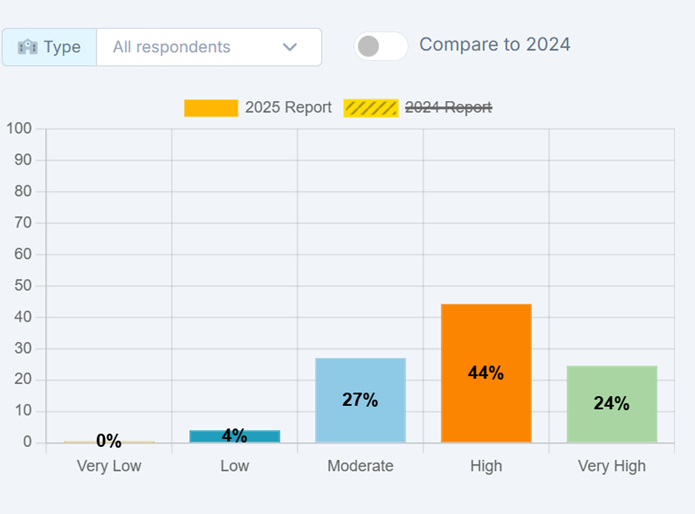Expand the respondents list with chevron arrow
695x514 pixels.
pyautogui.click(x=290, y=47)
